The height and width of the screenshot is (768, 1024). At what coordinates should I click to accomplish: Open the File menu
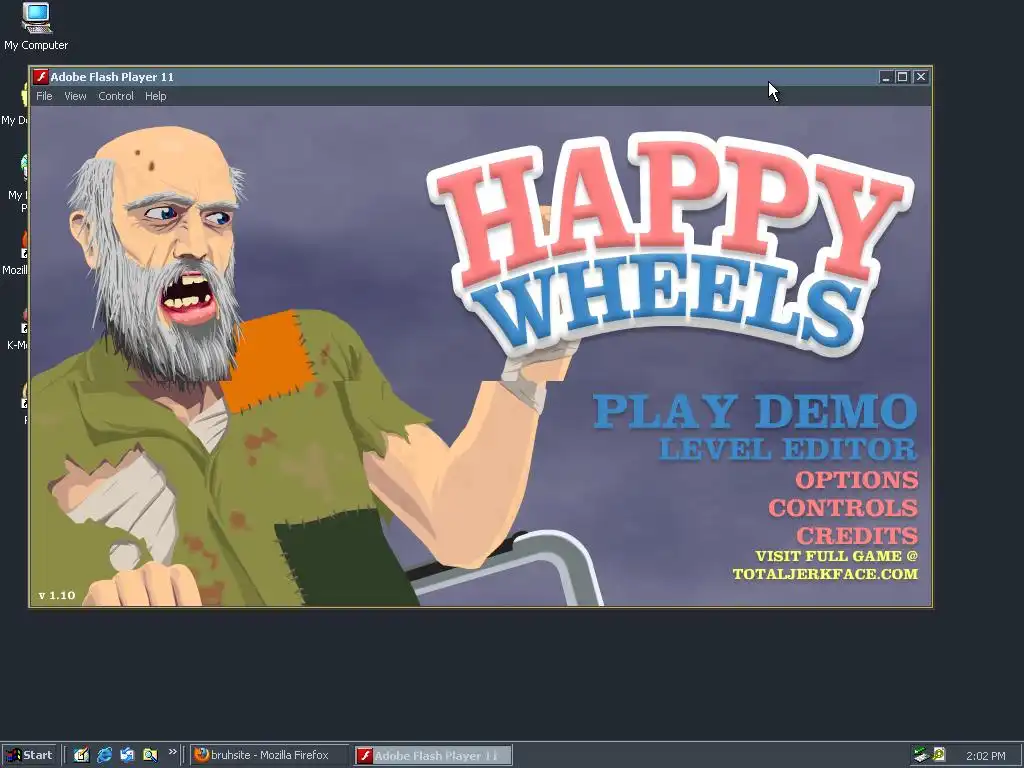click(44, 96)
